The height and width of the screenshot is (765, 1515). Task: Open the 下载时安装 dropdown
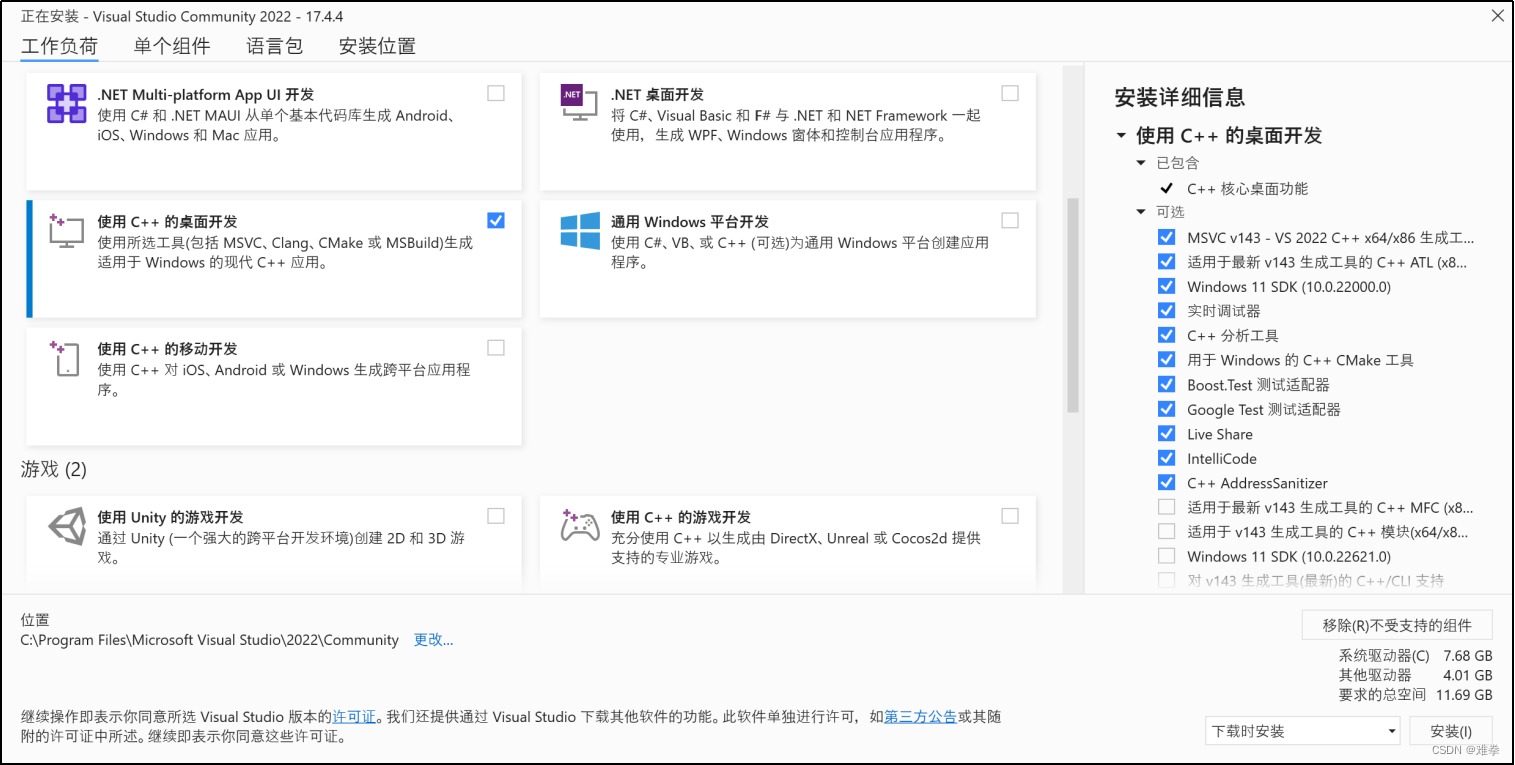click(1303, 731)
